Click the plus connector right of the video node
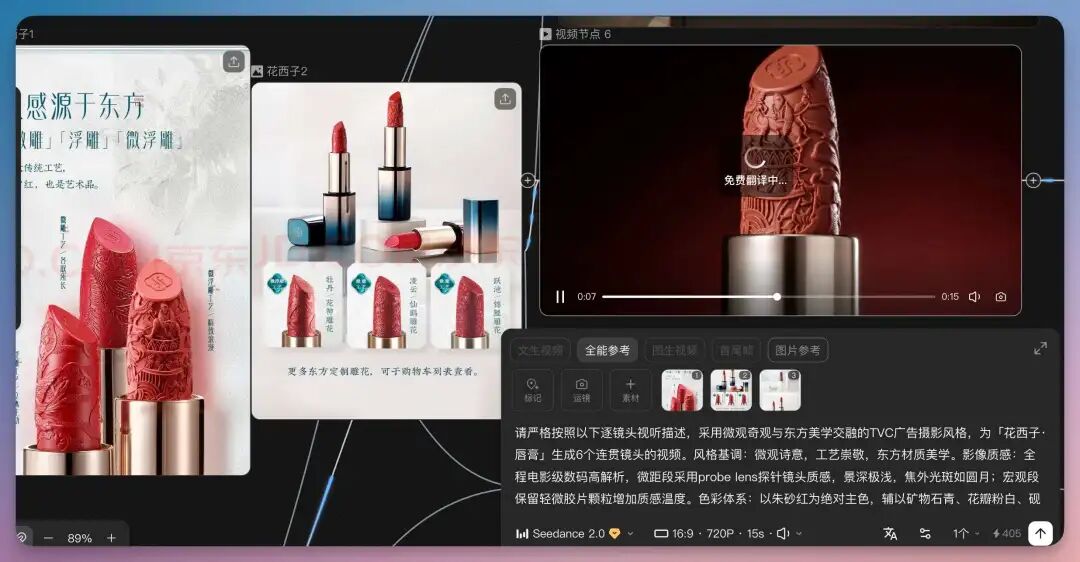The height and width of the screenshot is (562, 1080). (x=1032, y=180)
